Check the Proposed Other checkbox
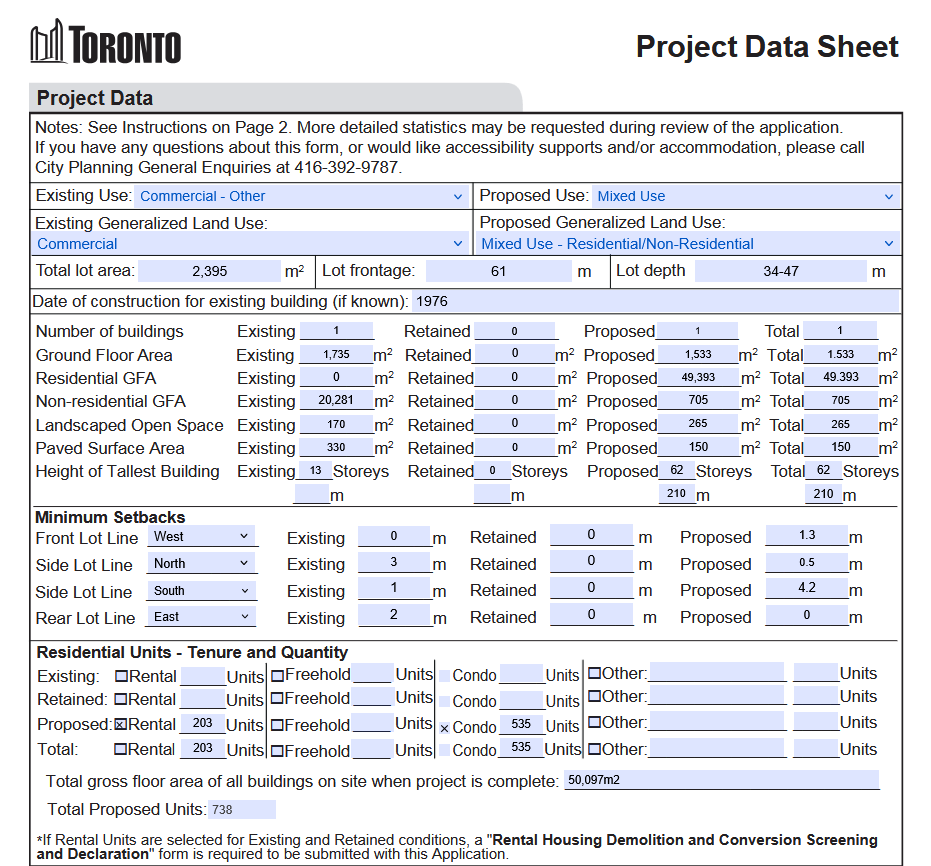This screenshot has width=931, height=866. [594, 723]
